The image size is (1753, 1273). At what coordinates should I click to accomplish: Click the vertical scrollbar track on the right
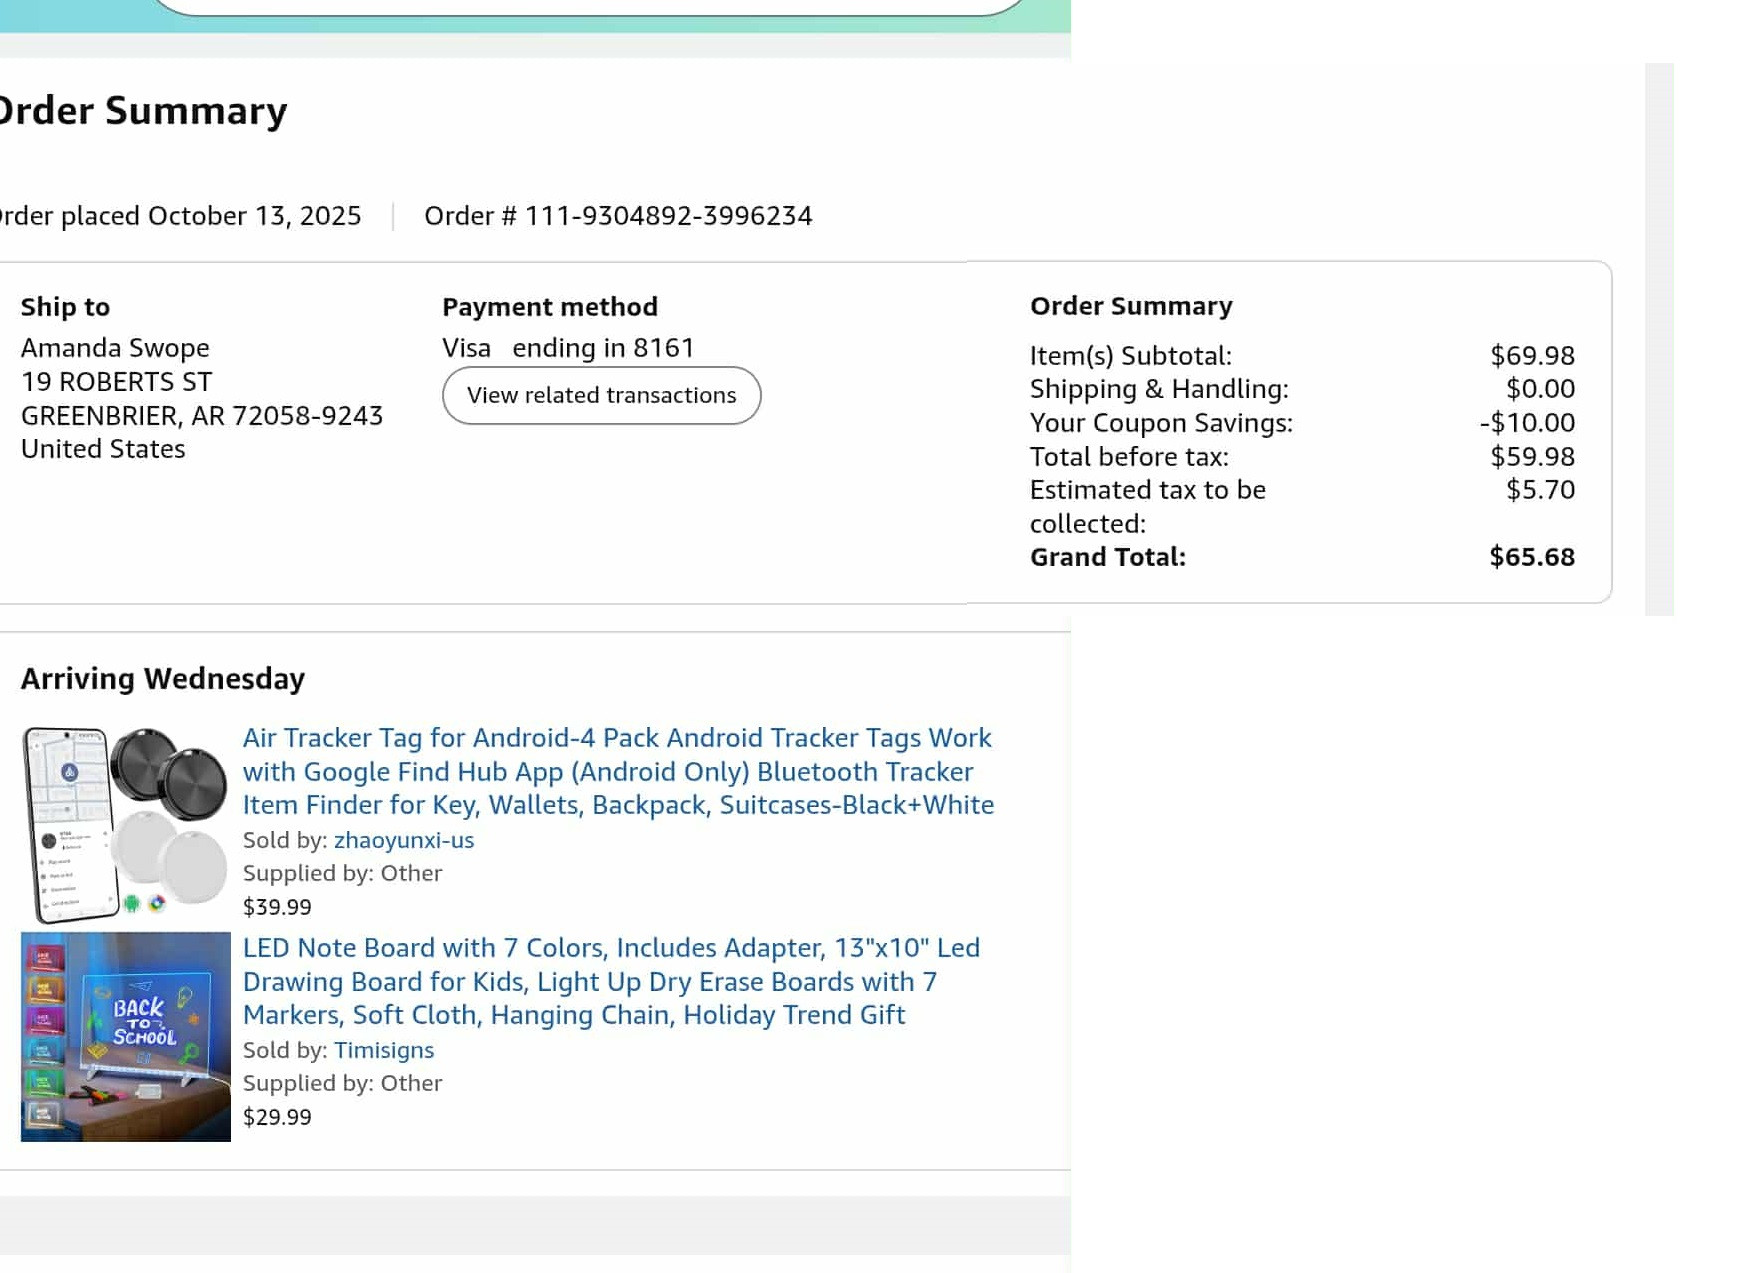pos(1659,340)
